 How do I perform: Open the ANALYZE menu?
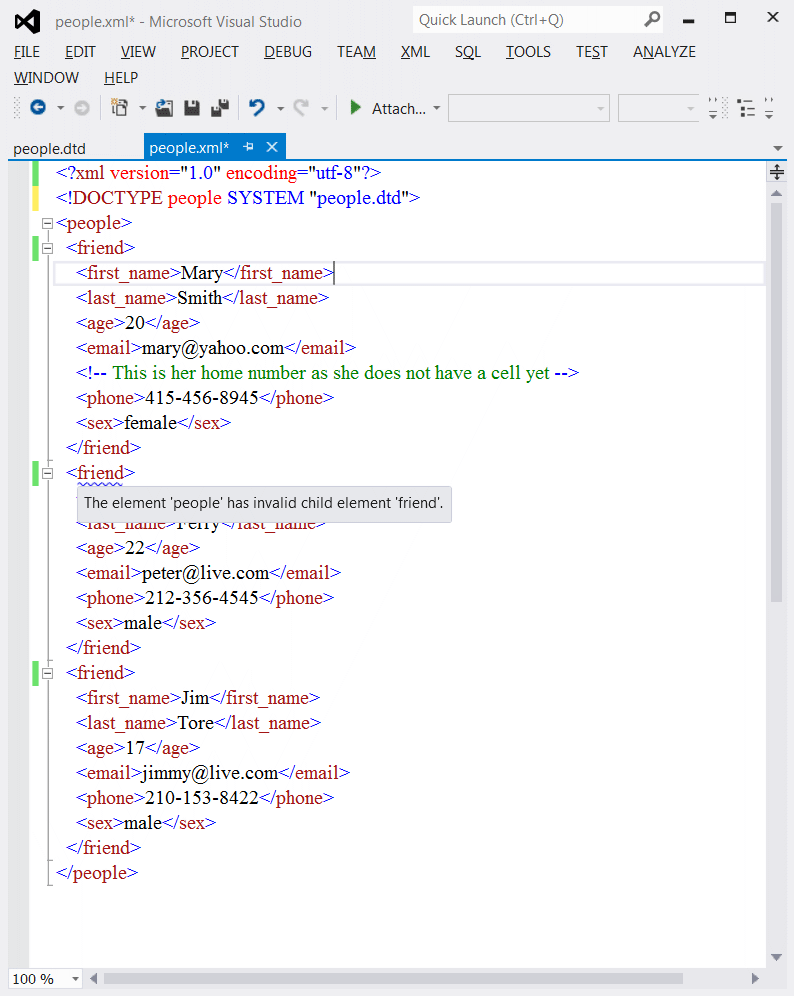[x=664, y=52]
